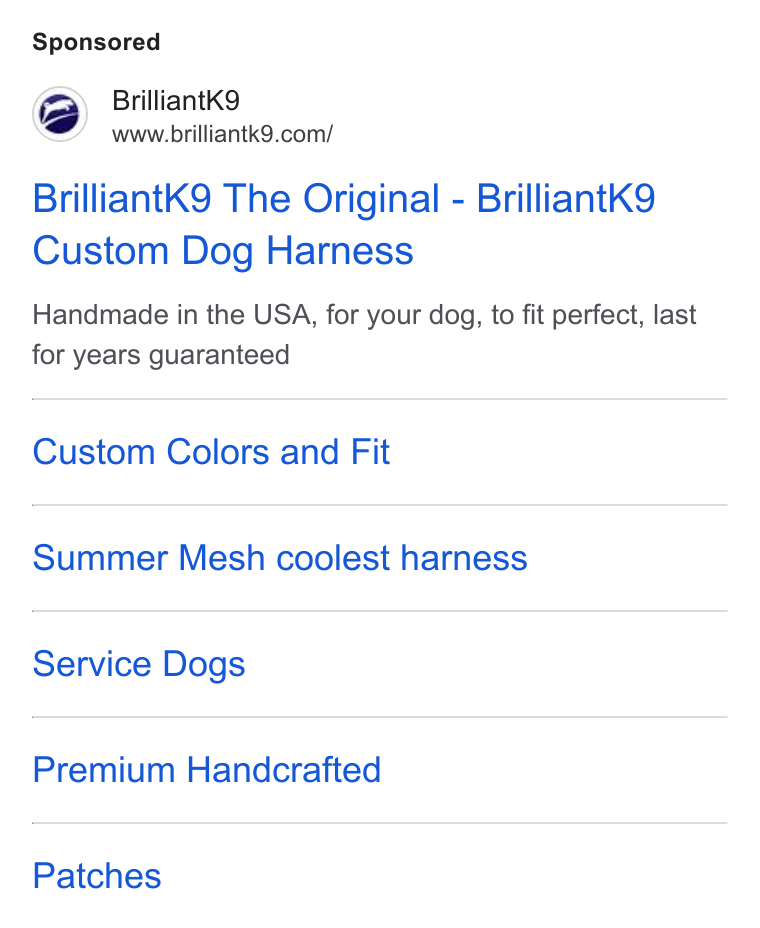Click the word "Handcrafted" in the premium link
Image resolution: width=760 pixels, height=928 pixels.
[x=284, y=770]
